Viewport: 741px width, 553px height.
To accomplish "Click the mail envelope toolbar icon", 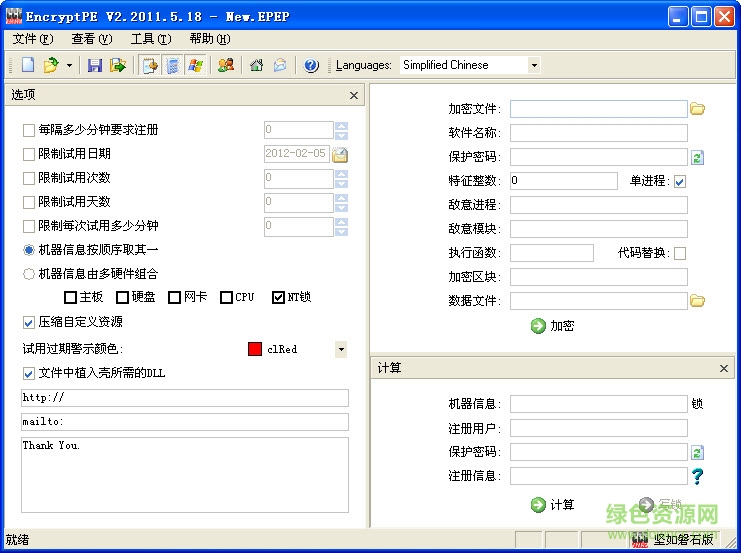I will click(280, 65).
